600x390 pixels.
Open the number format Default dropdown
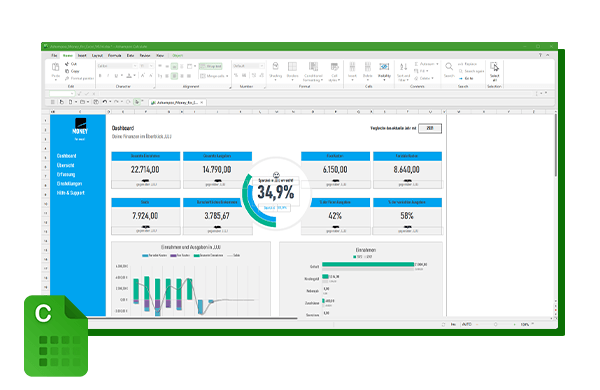(262, 66)
